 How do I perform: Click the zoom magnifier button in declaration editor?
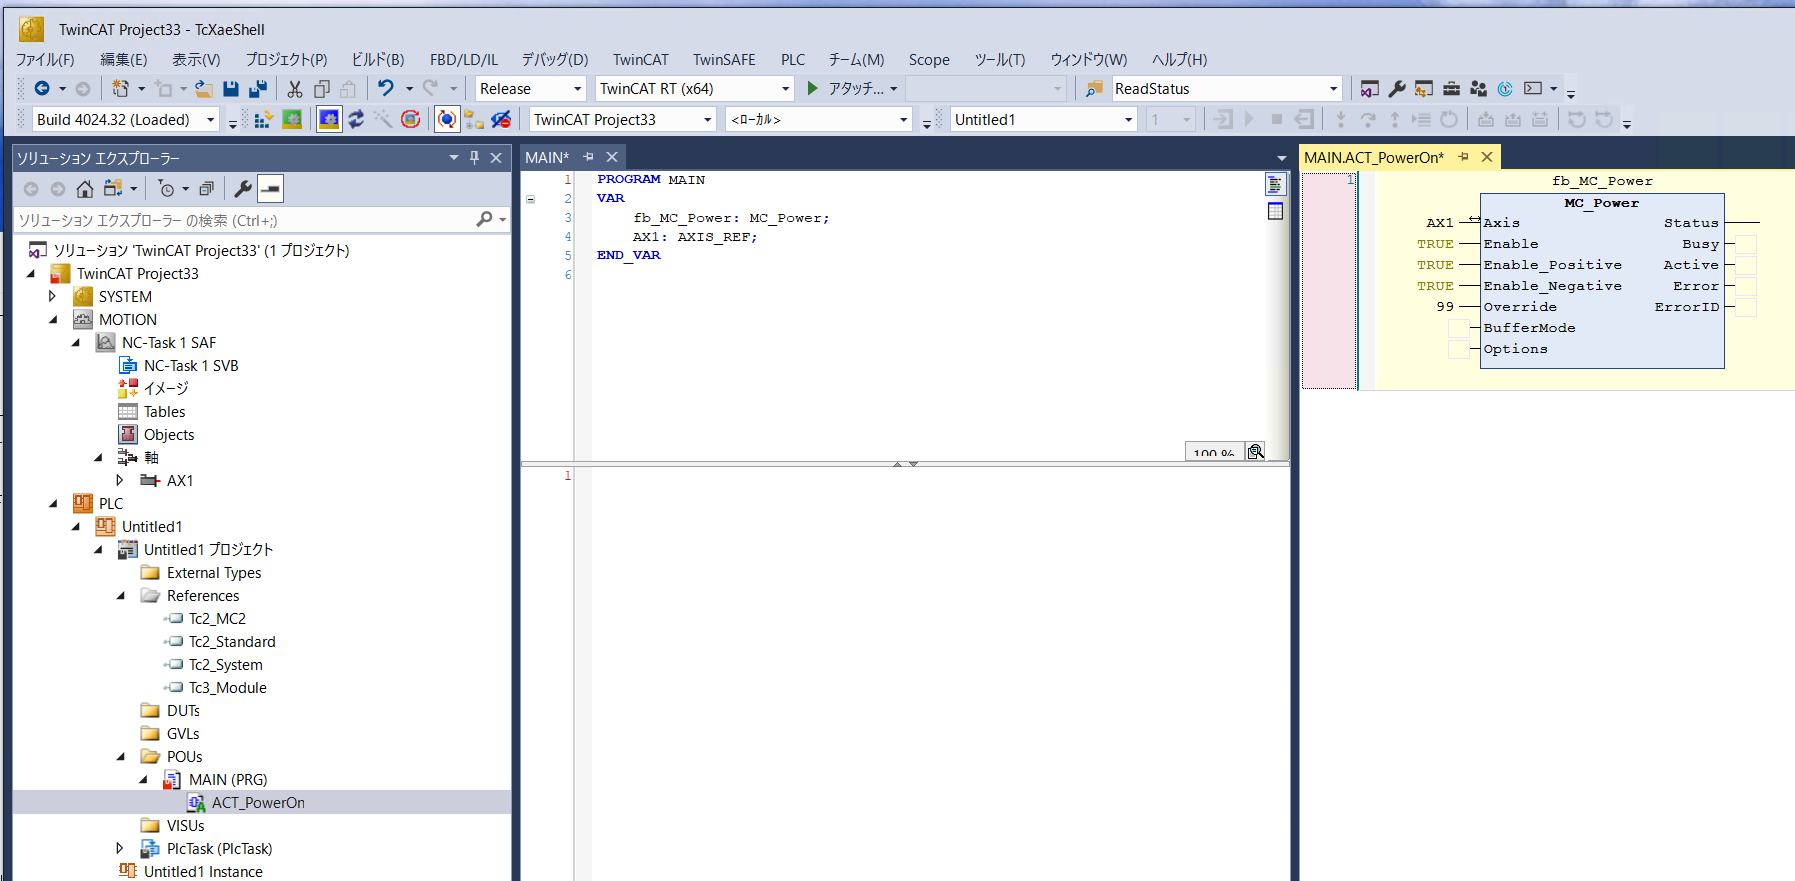[x=1256, y=452]
